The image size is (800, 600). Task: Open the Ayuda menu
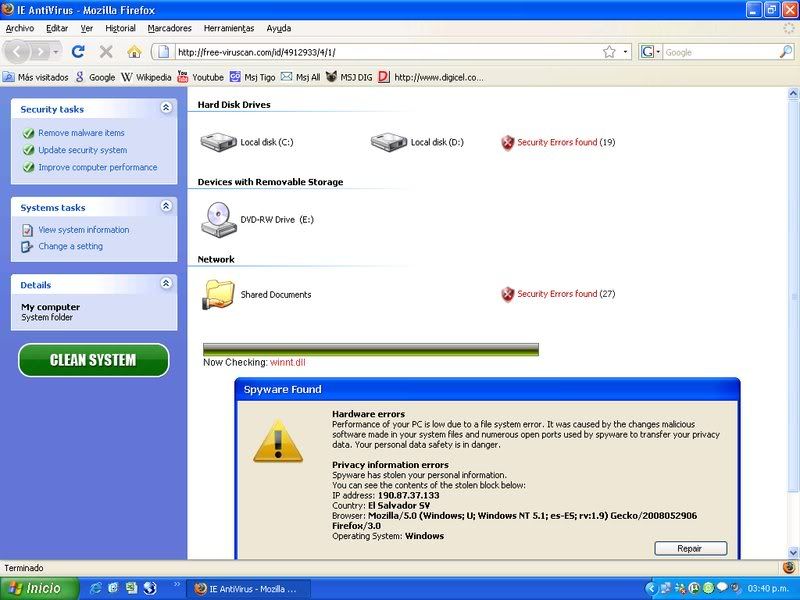tap(279, 28)
